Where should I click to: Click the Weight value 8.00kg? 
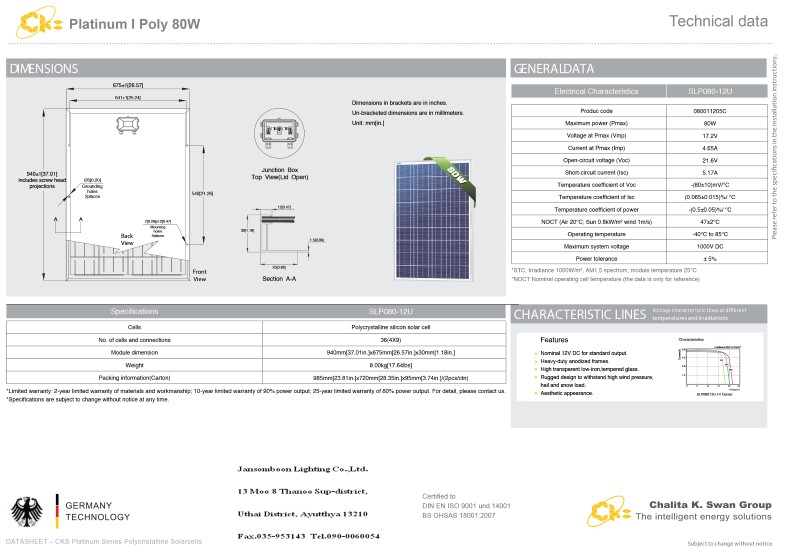(x=390, y=365)
